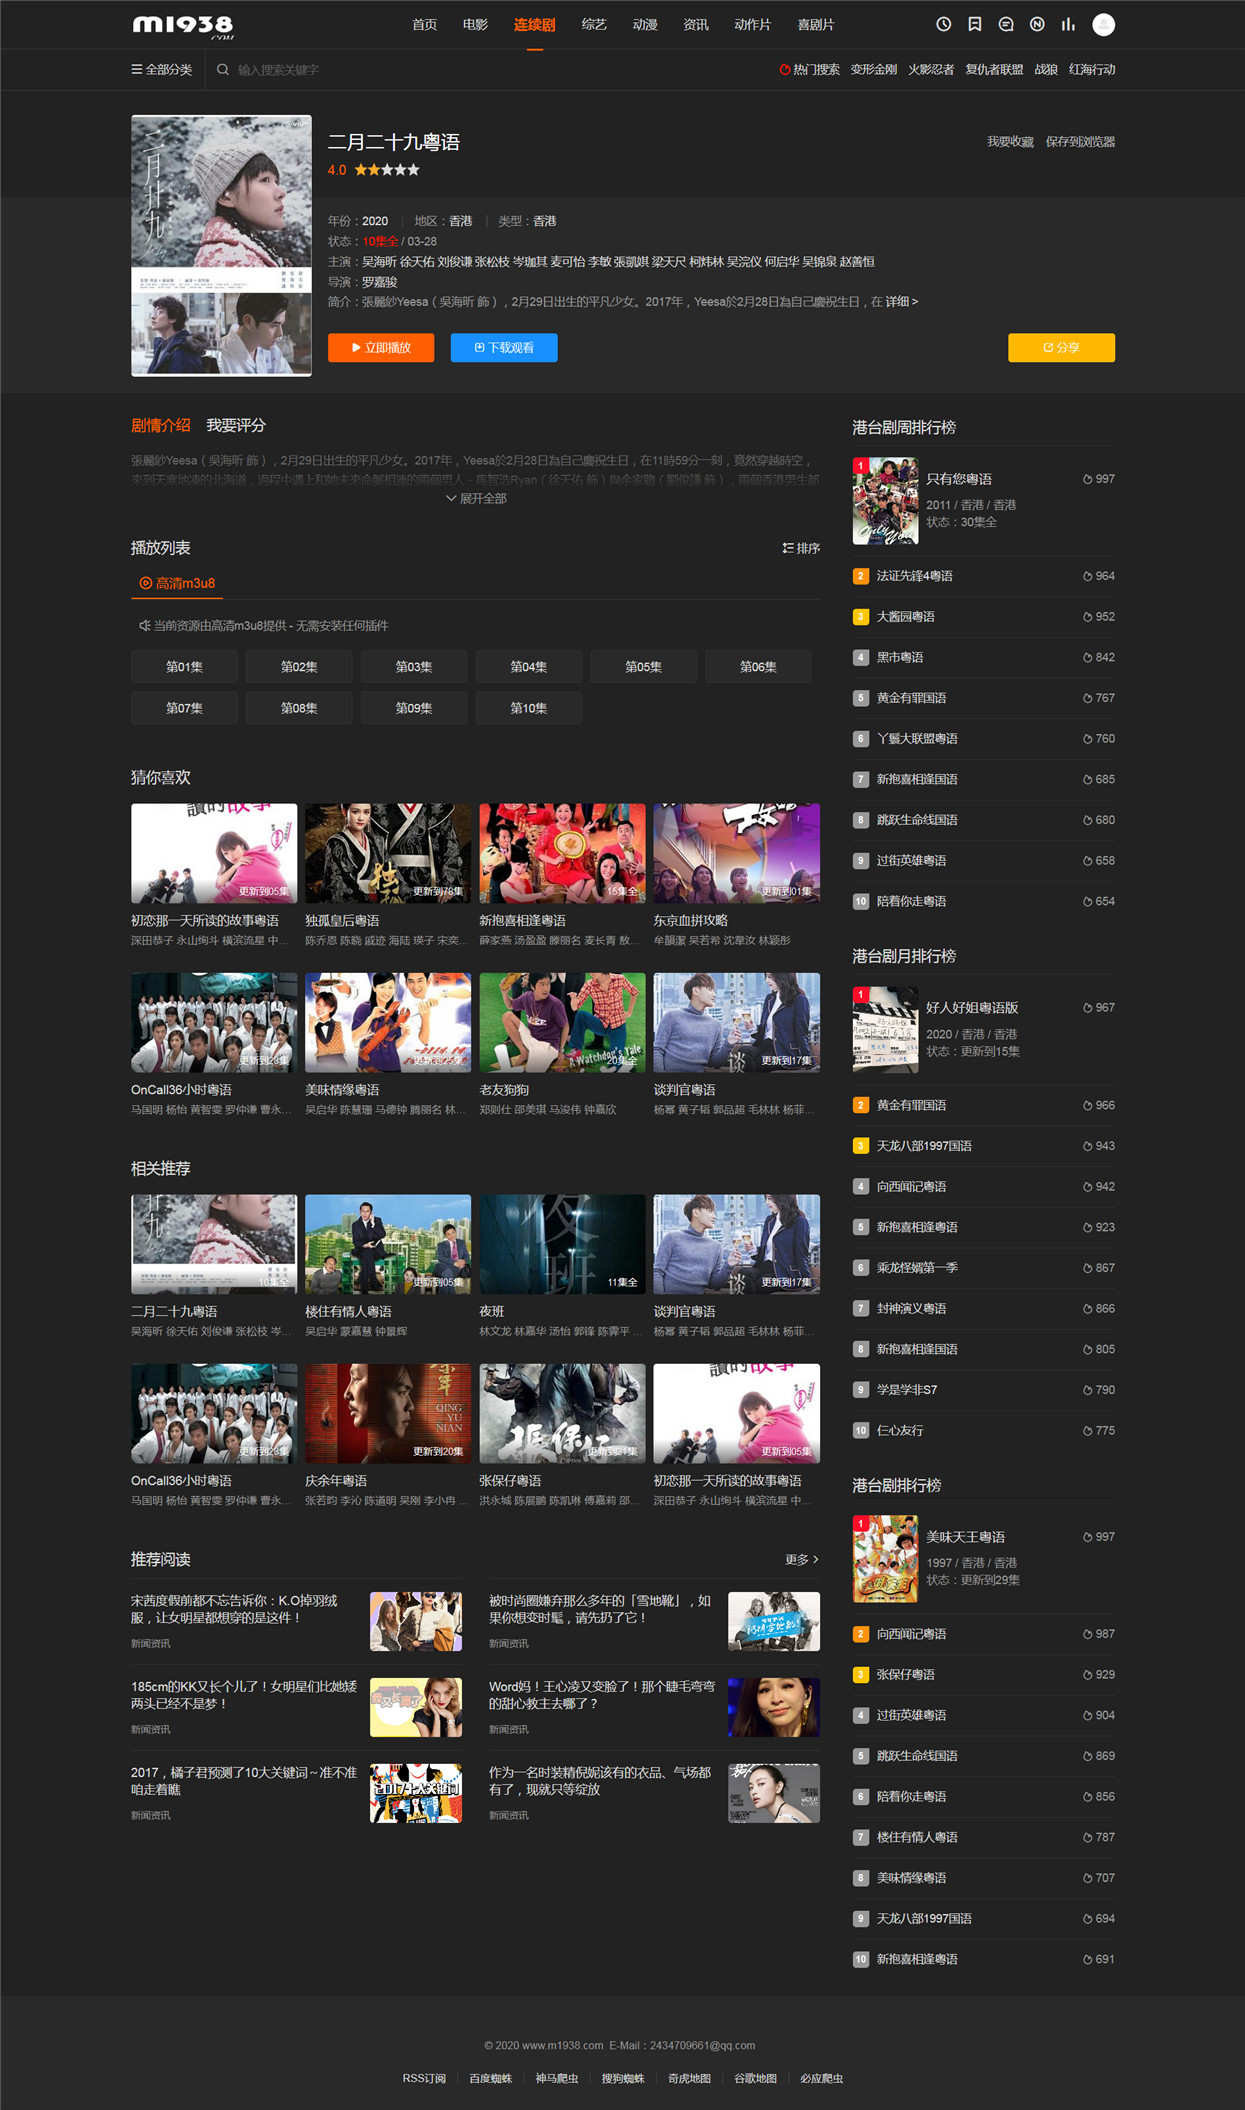This screenshot has height=2110, width=1245.
Task: Open the 独孤皇后粤语 thumbnail
Action: tap(388, 853)
